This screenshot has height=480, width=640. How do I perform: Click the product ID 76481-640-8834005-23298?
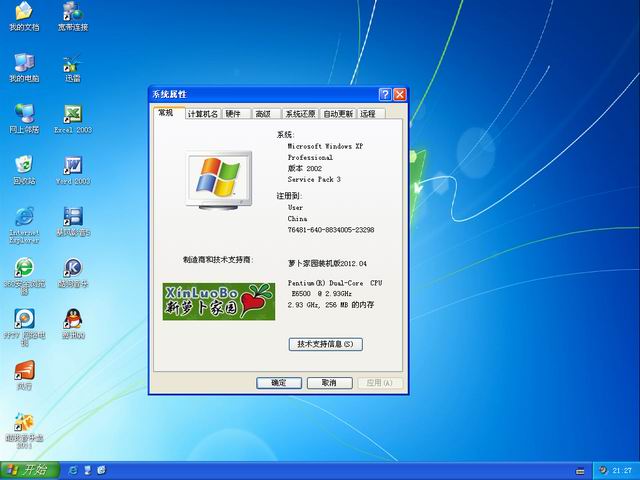coord(331,230)
